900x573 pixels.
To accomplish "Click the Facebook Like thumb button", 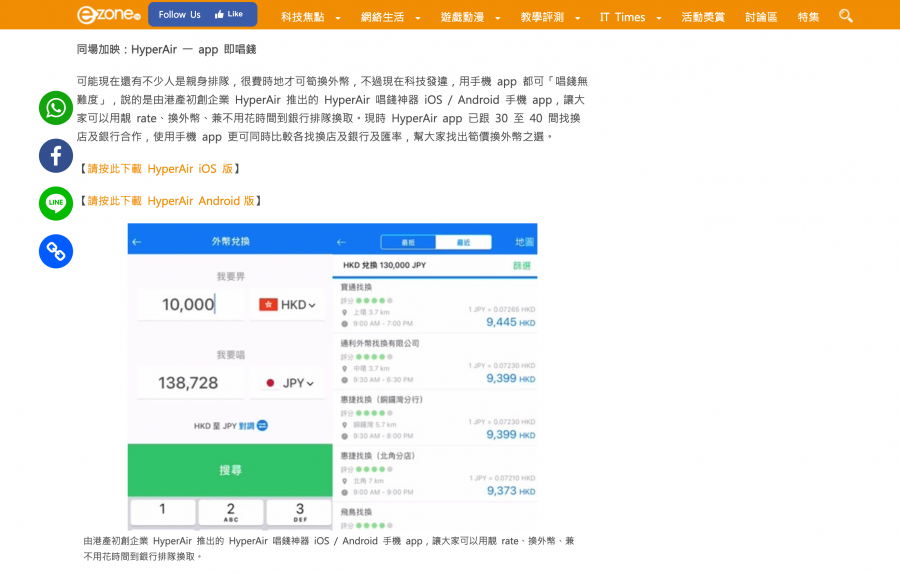I will tap(229, 14).
